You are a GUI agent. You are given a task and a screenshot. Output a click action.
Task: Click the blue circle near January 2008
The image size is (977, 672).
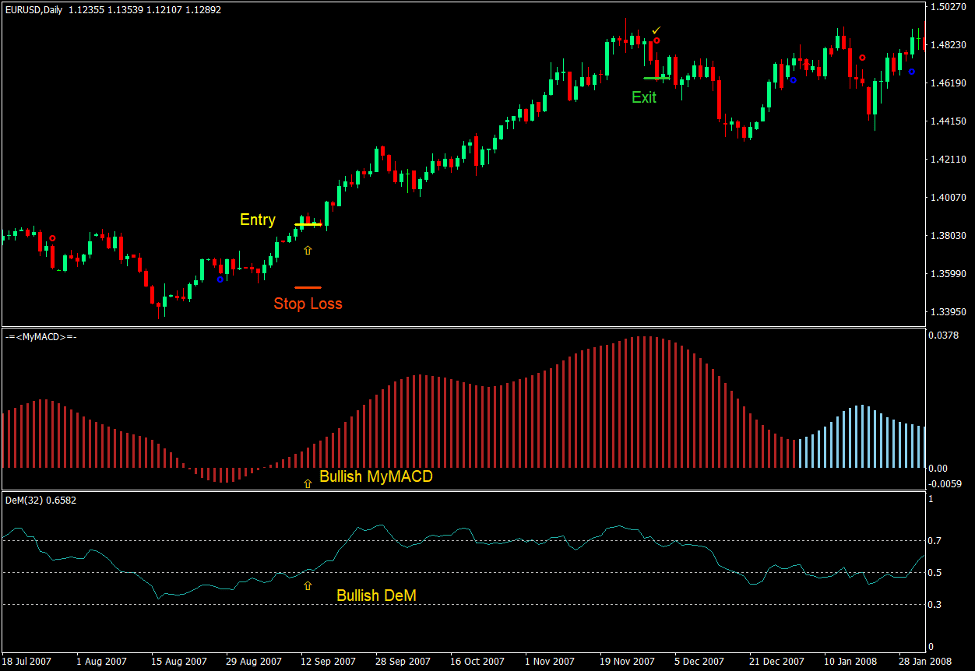click(x=911, y=71)
